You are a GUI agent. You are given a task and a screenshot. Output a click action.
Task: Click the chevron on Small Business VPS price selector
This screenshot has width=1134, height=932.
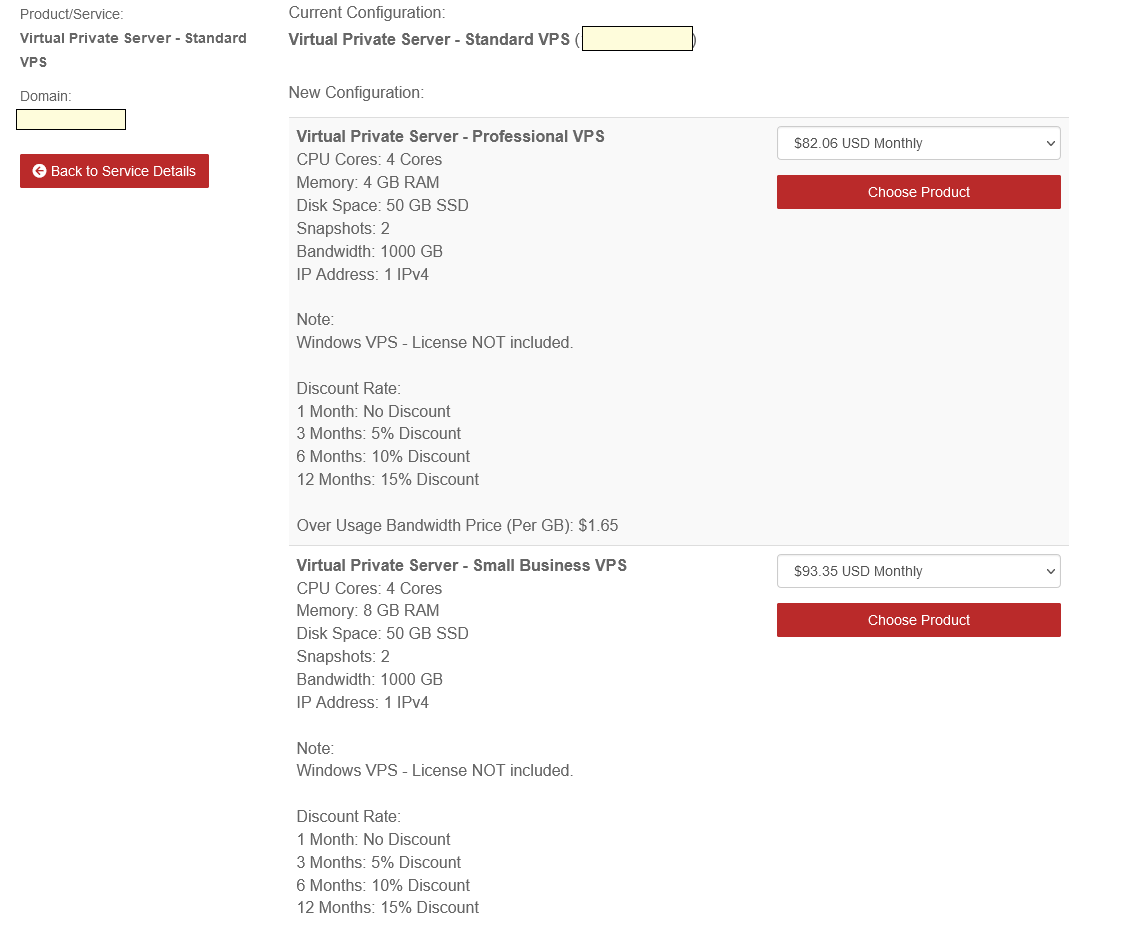click(x=1051, y=571)
